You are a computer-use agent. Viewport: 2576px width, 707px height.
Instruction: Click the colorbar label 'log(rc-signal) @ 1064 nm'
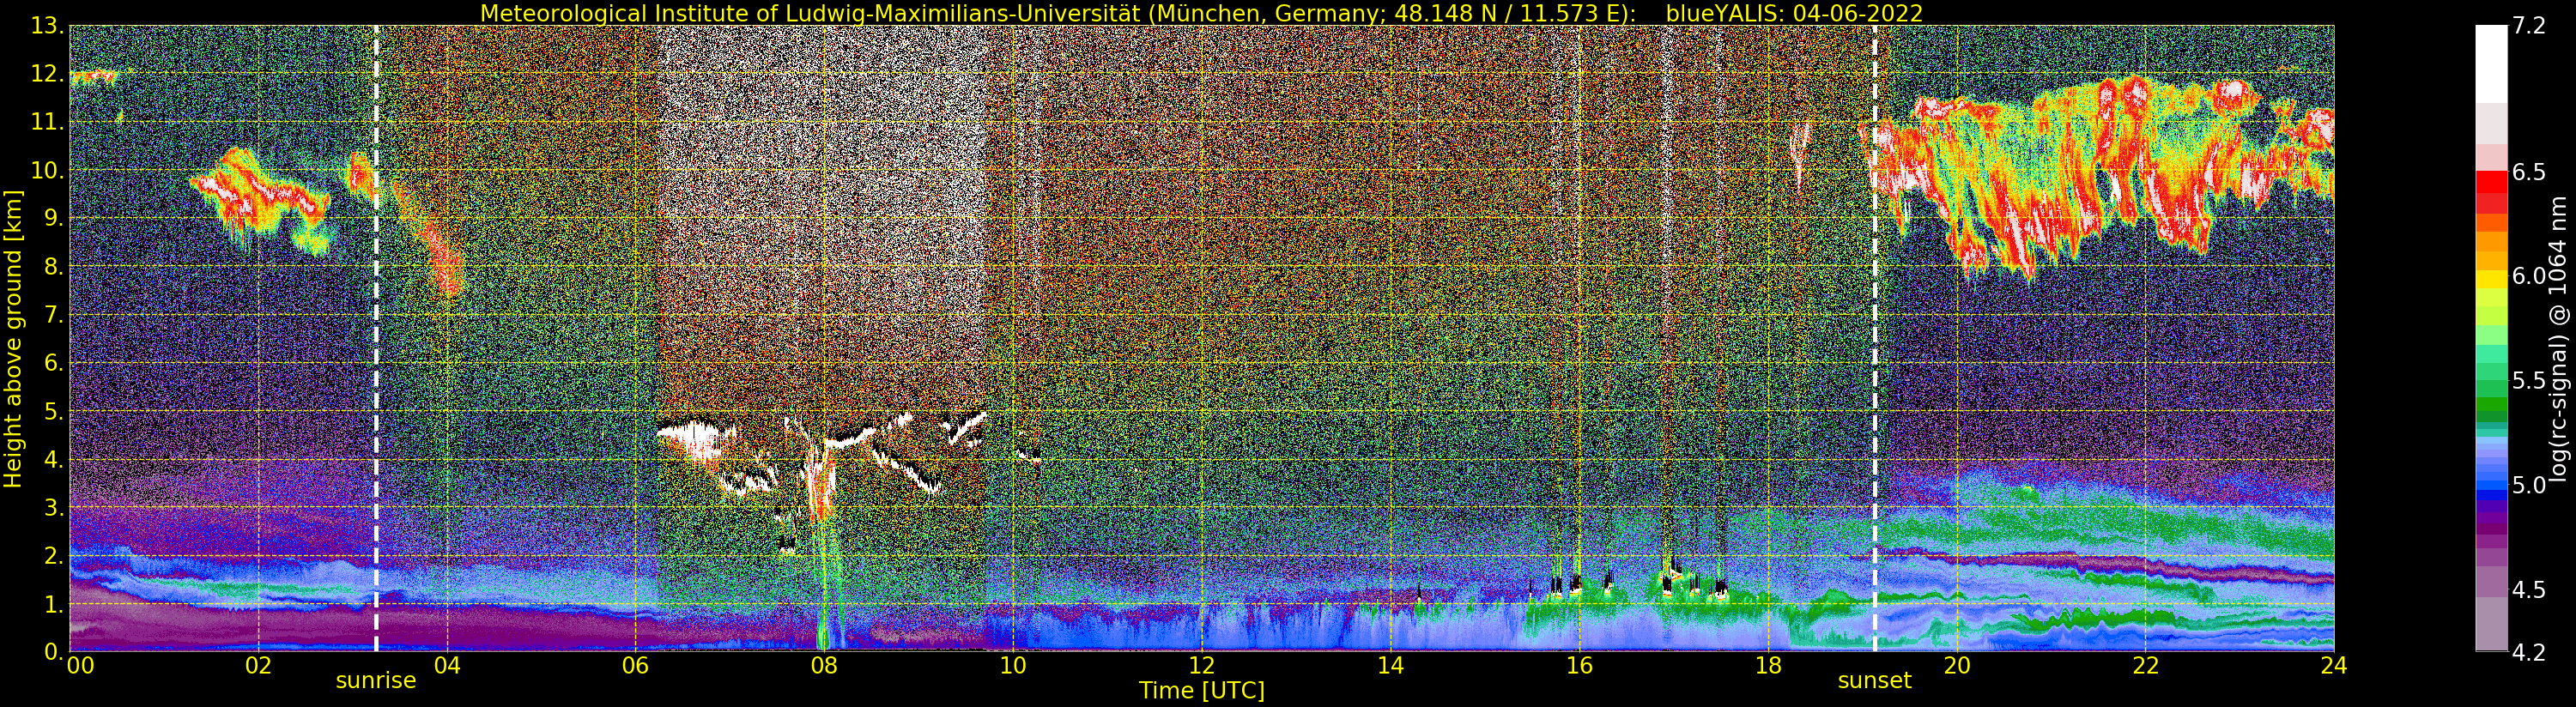click(2560, 339)
